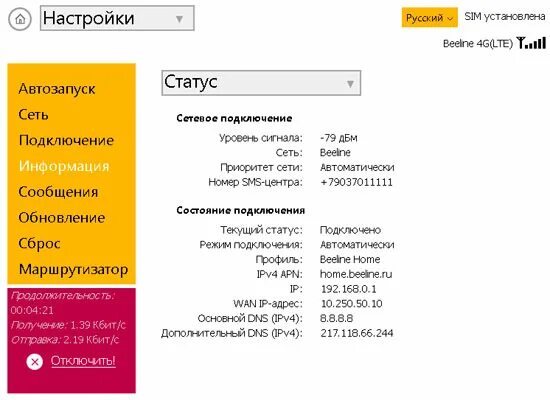Click profile value Beeline Home

350,259
